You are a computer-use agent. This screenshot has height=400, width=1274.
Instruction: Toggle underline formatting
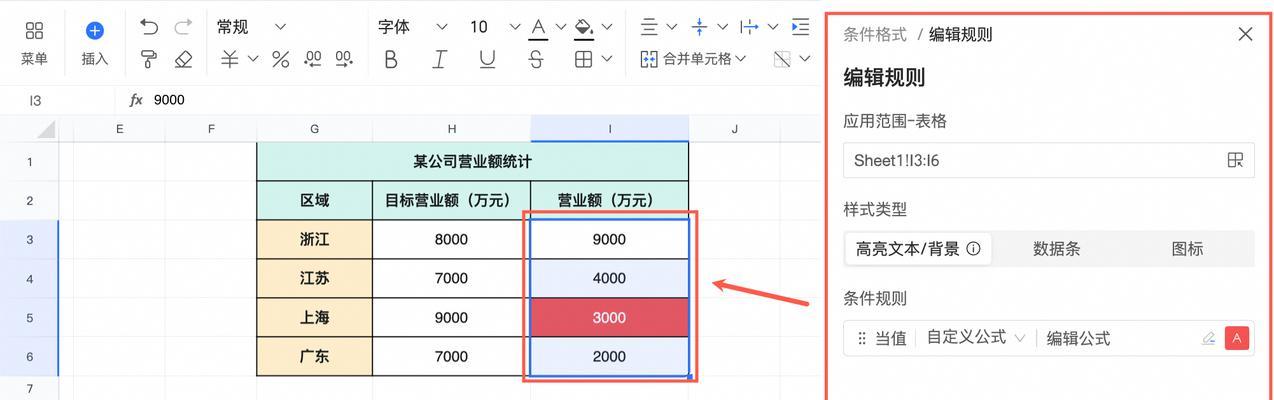tap(487, 60)
